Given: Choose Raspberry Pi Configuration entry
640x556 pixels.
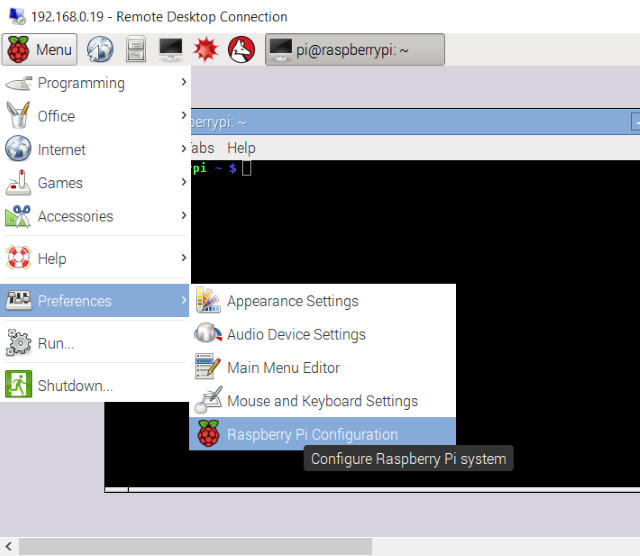Looking at the screenshot, I should pyautogui.click(x=322, y=434).
